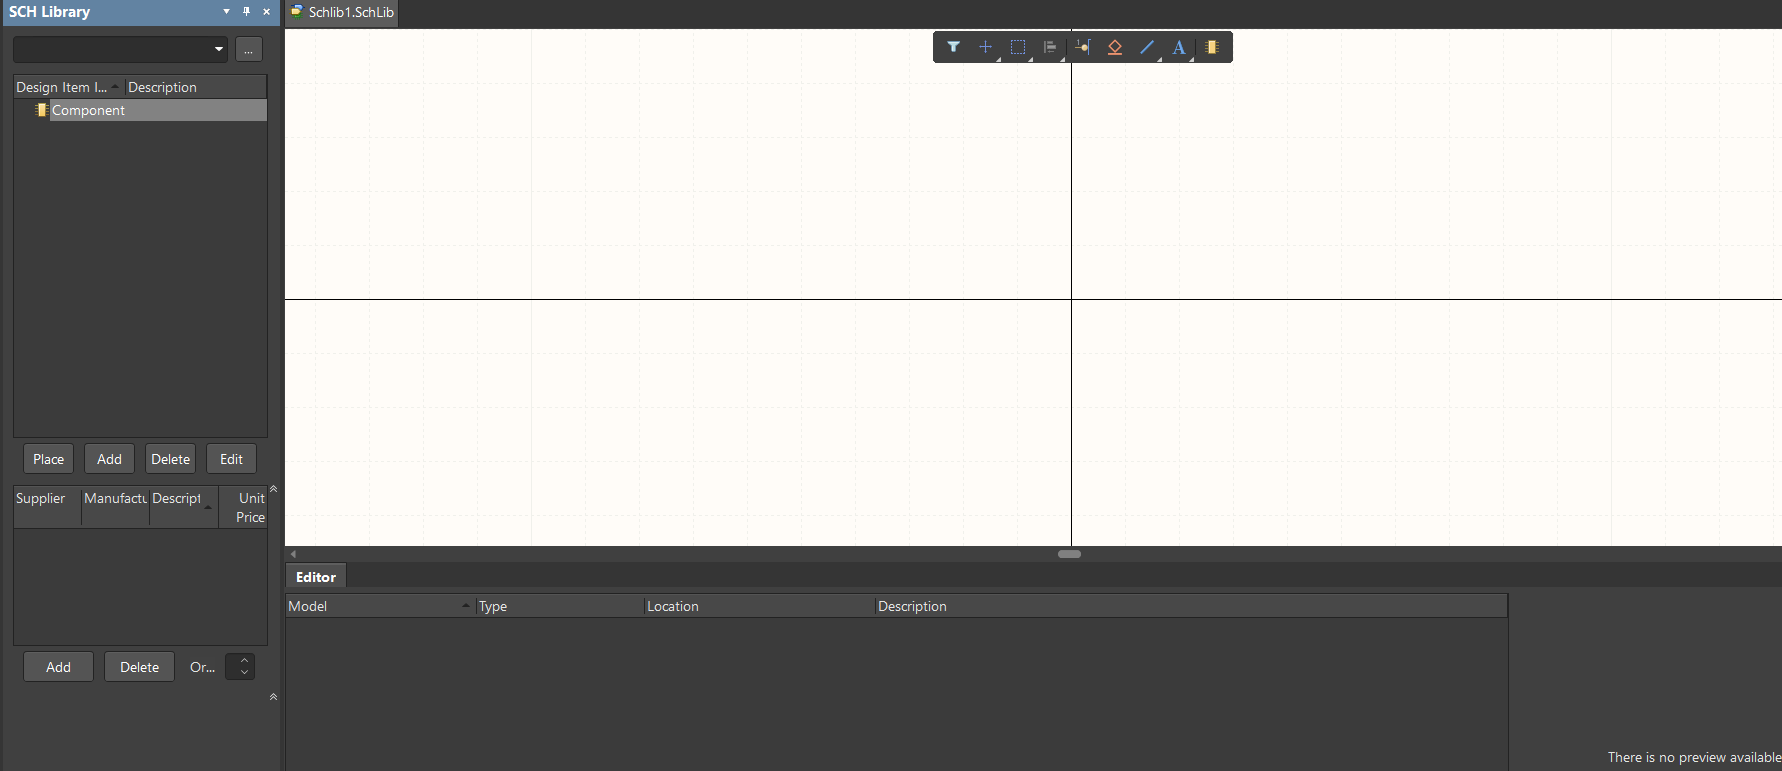The image size is (1782, 771).
Task: Select the IEEE symbol placement tool
Action: coord(1114,47)
